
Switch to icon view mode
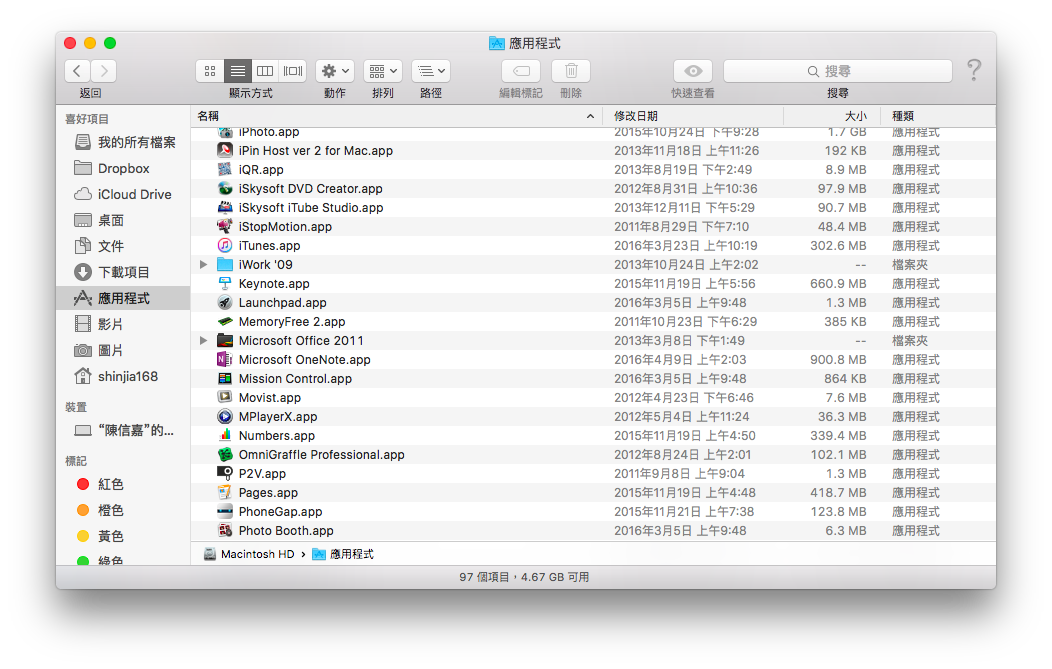pos(210,71)
